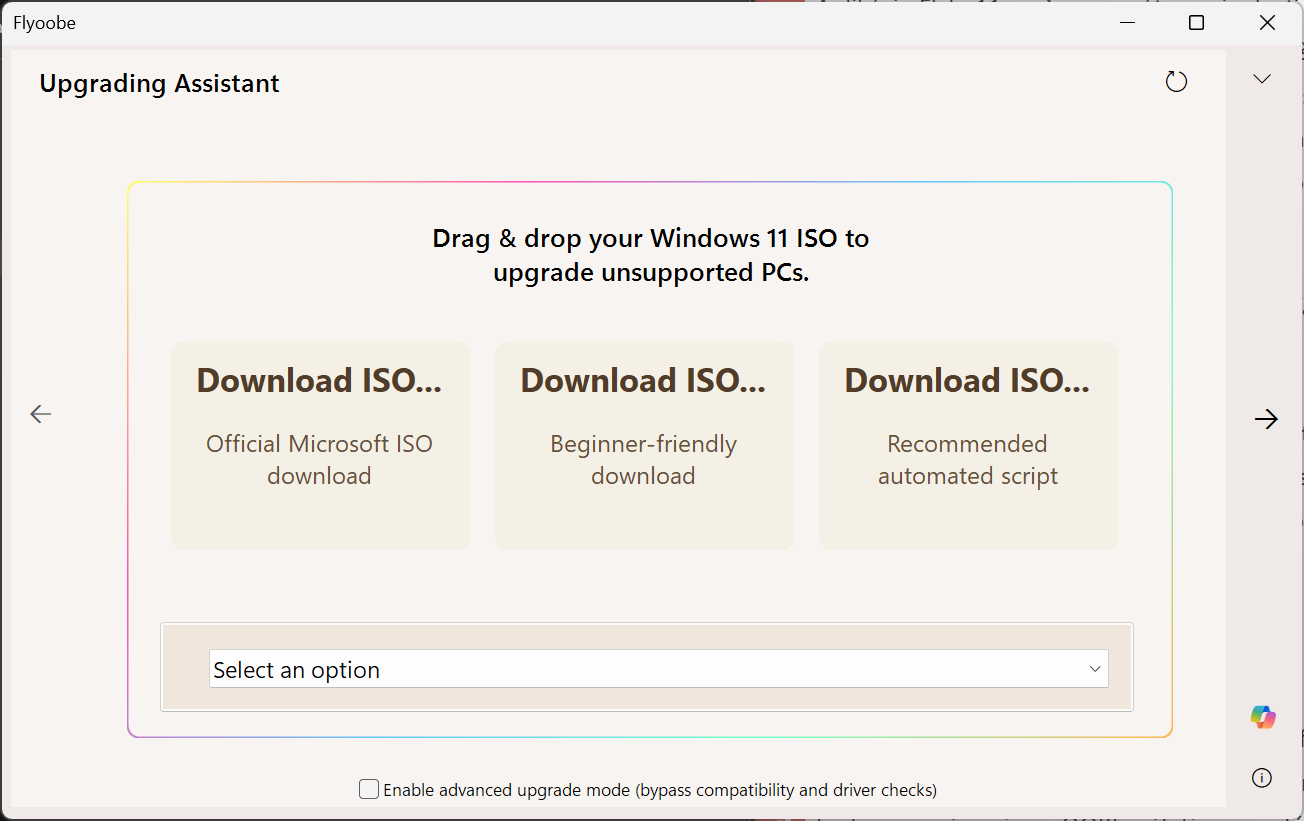Screen dimensions: 1304x821
Task: Minimize the Flyoobe window
Action: 1125,23
